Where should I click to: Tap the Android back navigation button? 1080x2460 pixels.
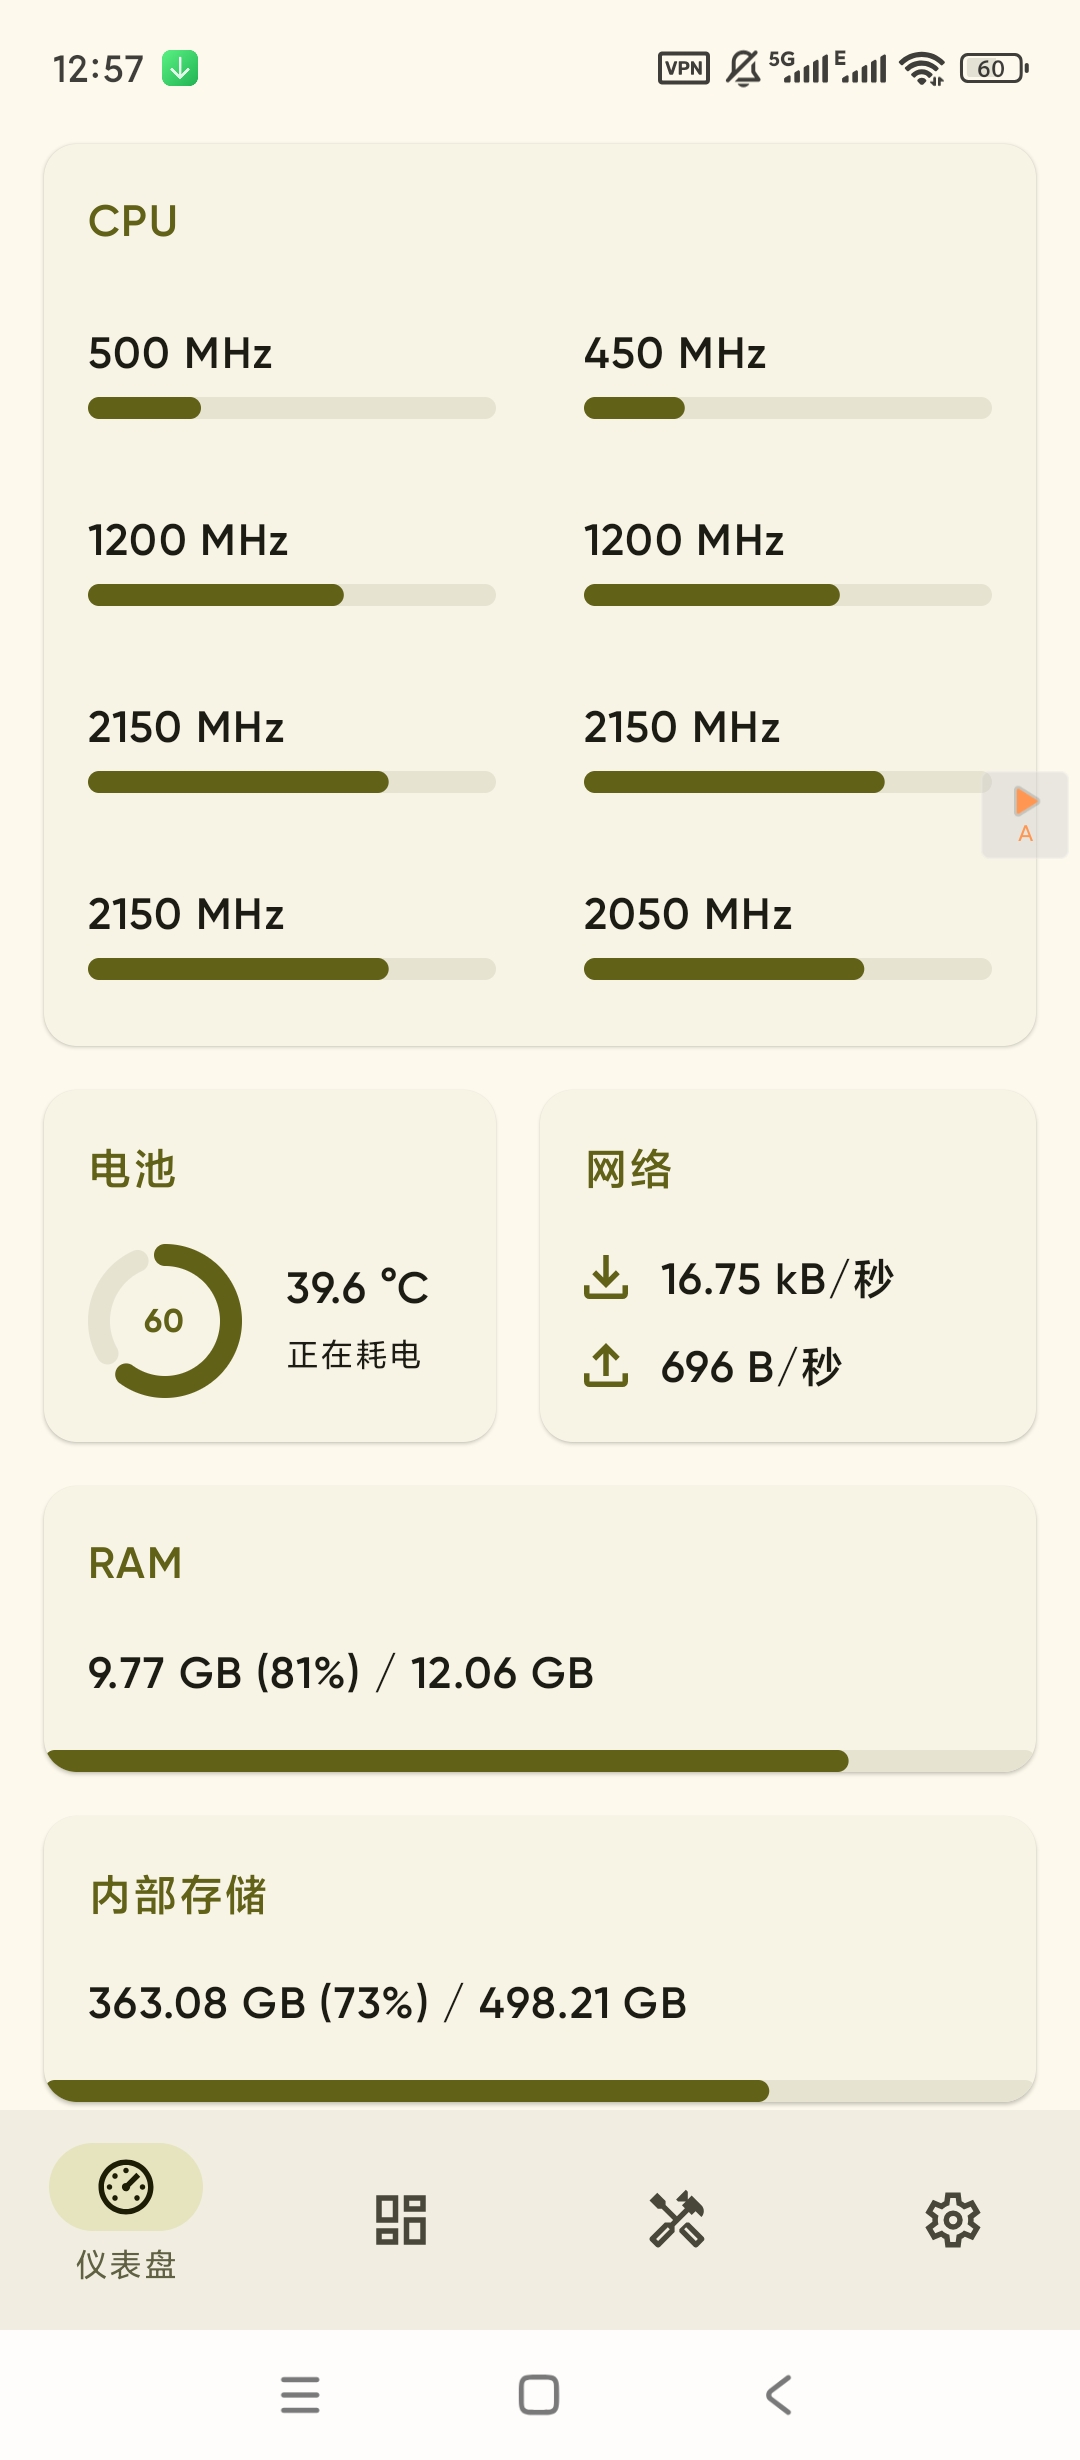[778, 2395]
